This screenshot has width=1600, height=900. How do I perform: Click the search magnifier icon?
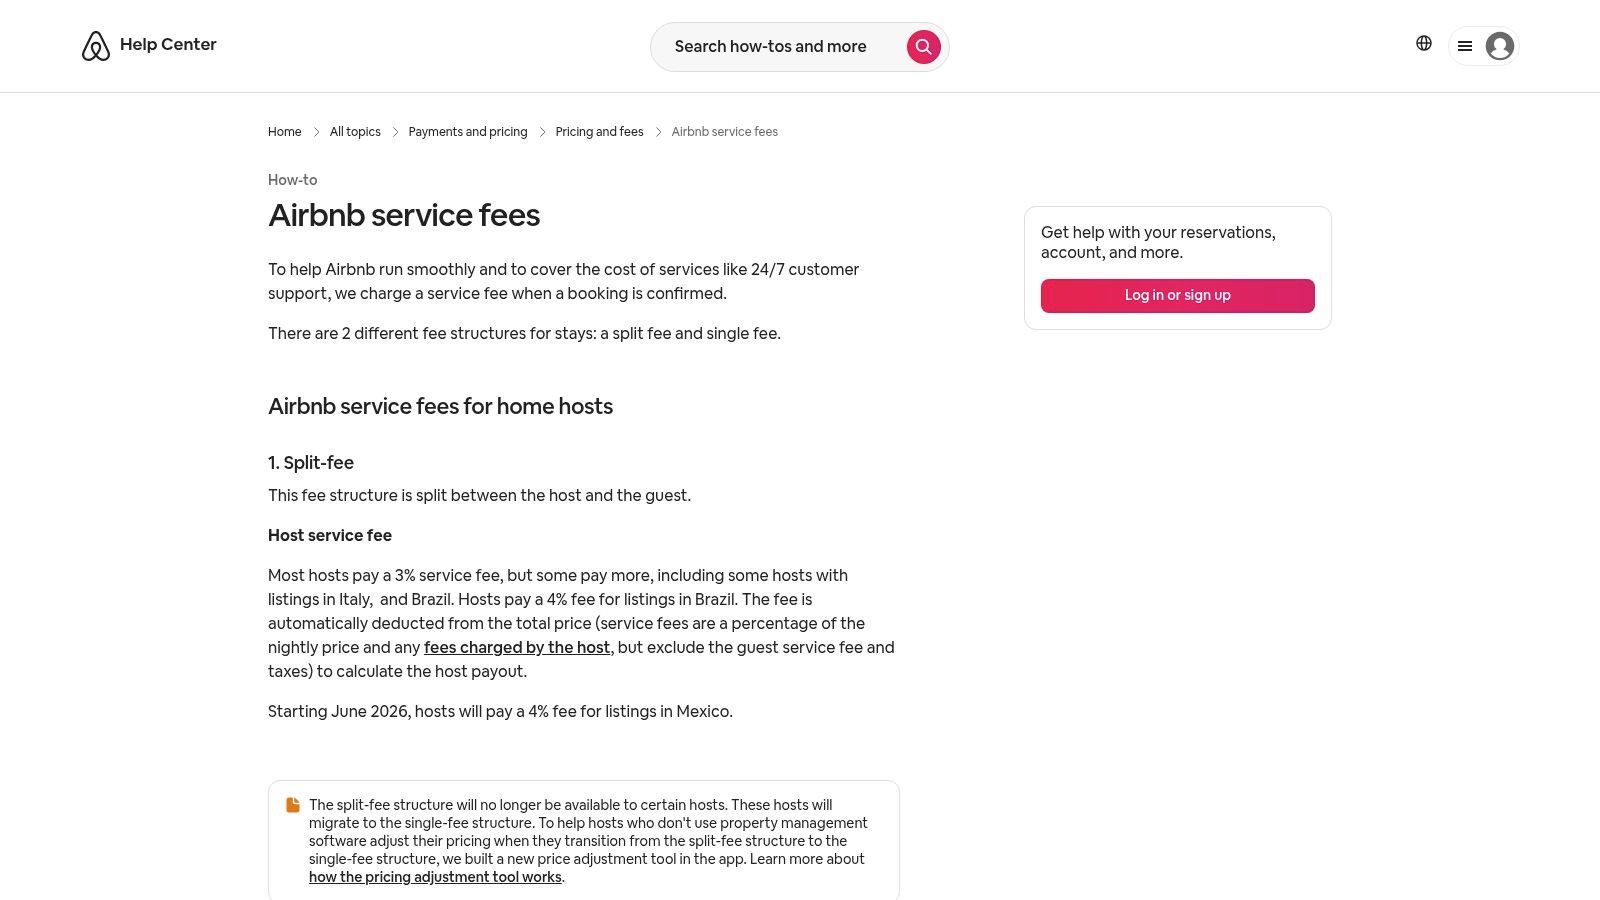[923, 46]
